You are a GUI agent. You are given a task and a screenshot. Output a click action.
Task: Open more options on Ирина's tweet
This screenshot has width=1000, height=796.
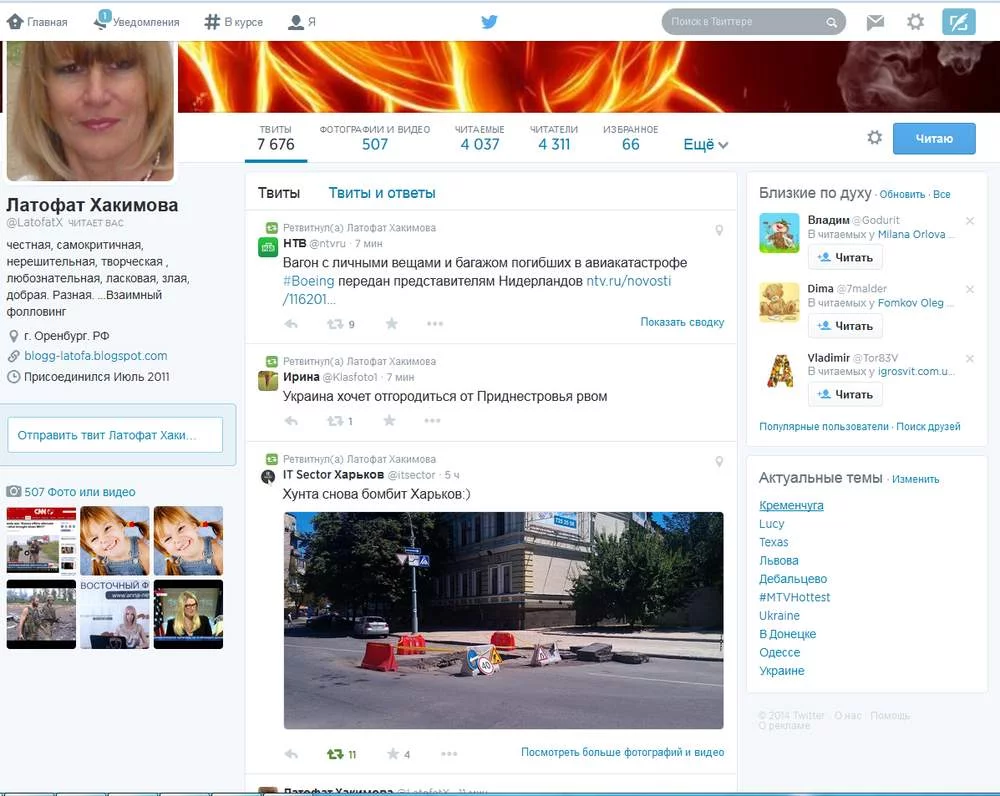tap(432, 420)
